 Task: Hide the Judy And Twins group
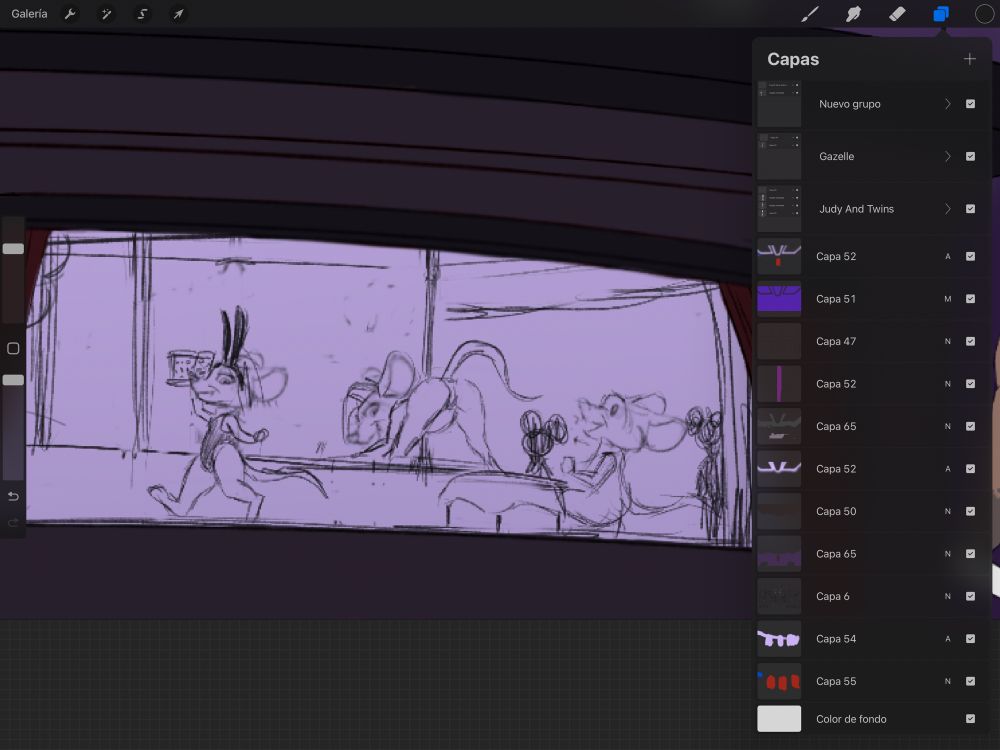pos(970,209)
